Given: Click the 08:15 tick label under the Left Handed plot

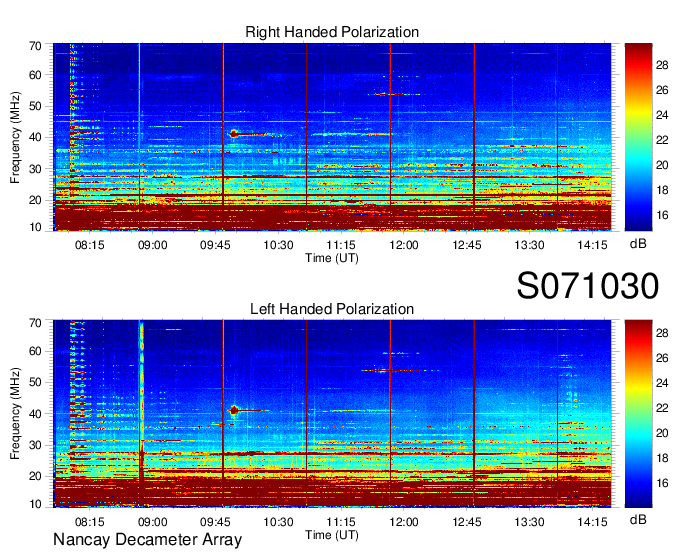Looking at the screenshot, I should click(90, 522).
